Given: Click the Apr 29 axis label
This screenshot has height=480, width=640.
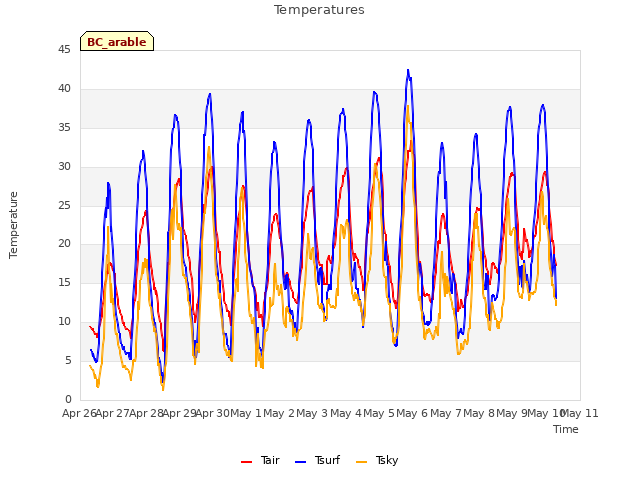Looking at the screenshot, I should [180, 413].
